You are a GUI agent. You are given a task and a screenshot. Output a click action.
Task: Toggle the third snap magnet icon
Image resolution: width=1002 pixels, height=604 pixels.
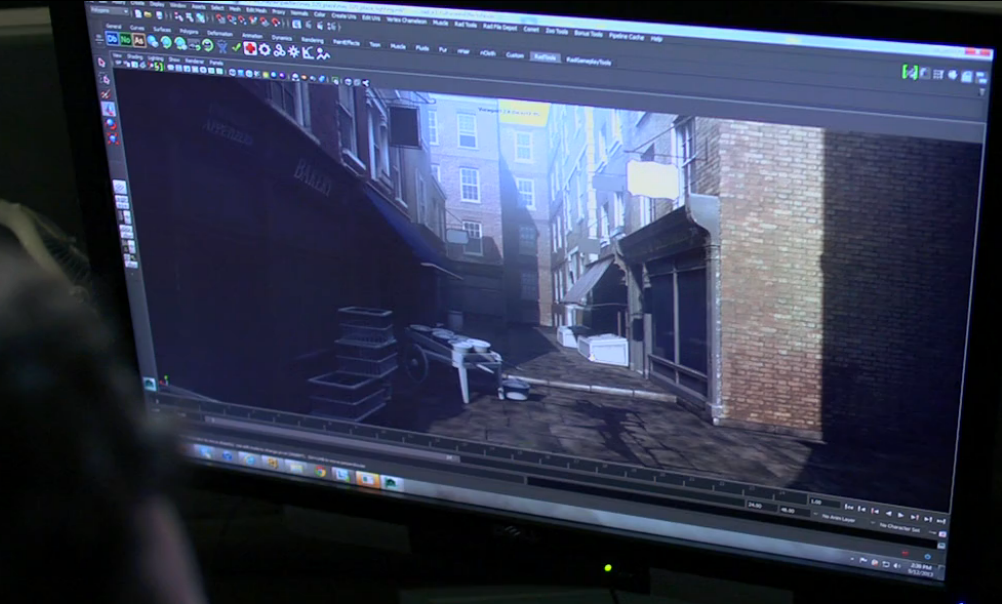tap(242, 20)
